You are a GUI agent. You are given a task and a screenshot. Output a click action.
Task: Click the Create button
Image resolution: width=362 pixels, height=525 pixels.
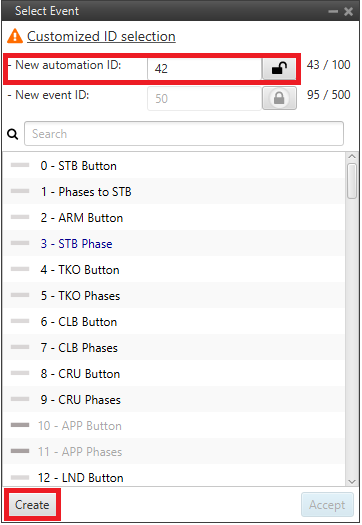tap(32, 505)
